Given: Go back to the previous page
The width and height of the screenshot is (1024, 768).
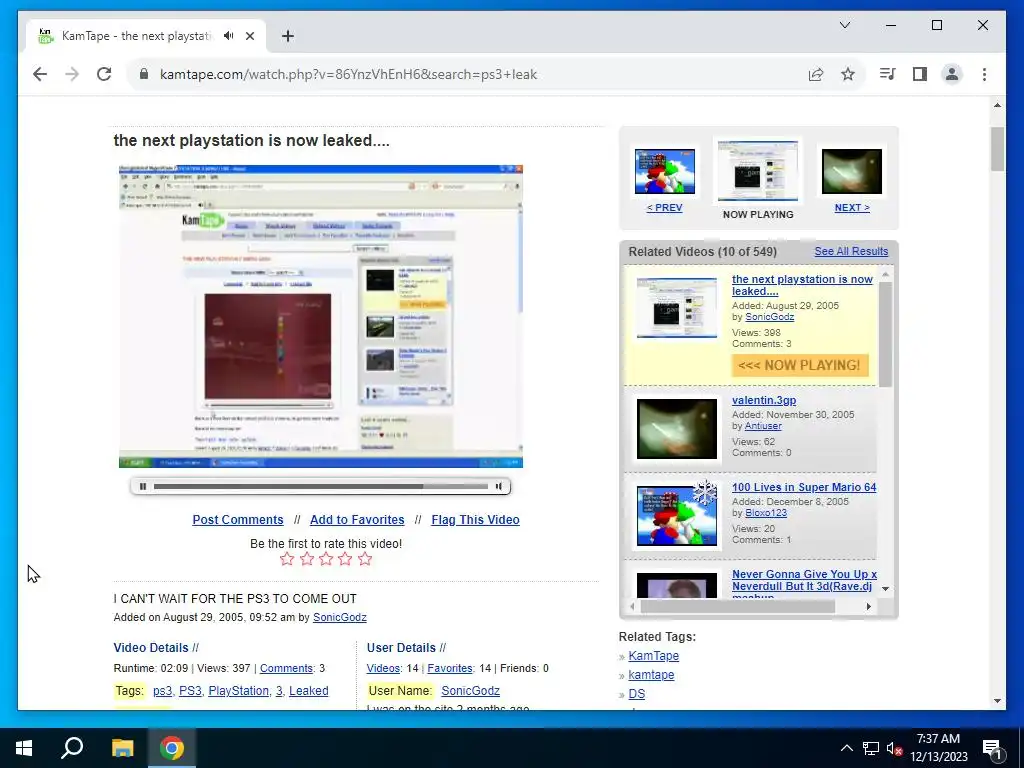Looking at the screenshot, I should 40,74.
